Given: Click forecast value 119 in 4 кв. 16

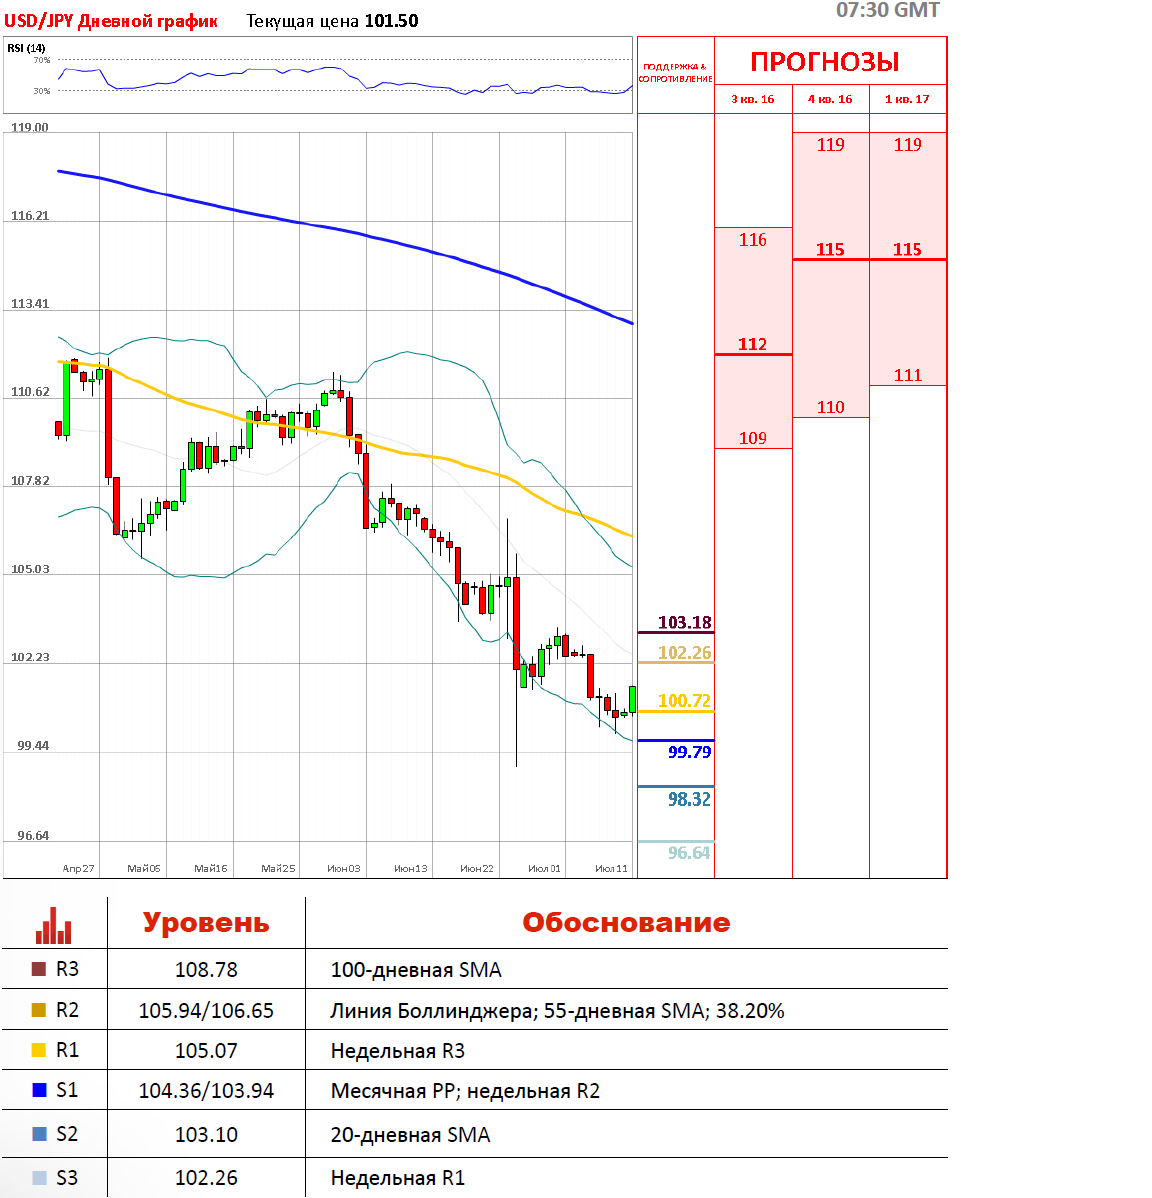Looking at the screenshot, I should click(830, 145).
